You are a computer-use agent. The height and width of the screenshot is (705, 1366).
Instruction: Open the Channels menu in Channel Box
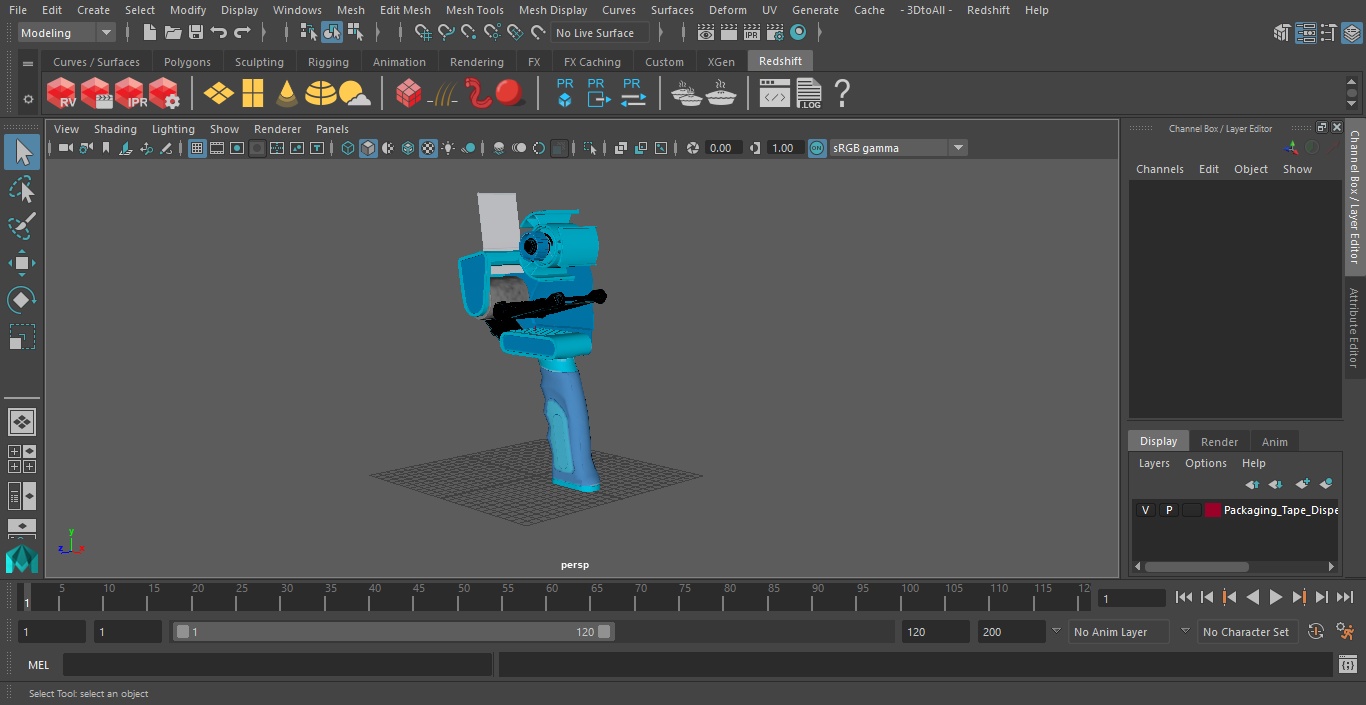point(1159,169)
